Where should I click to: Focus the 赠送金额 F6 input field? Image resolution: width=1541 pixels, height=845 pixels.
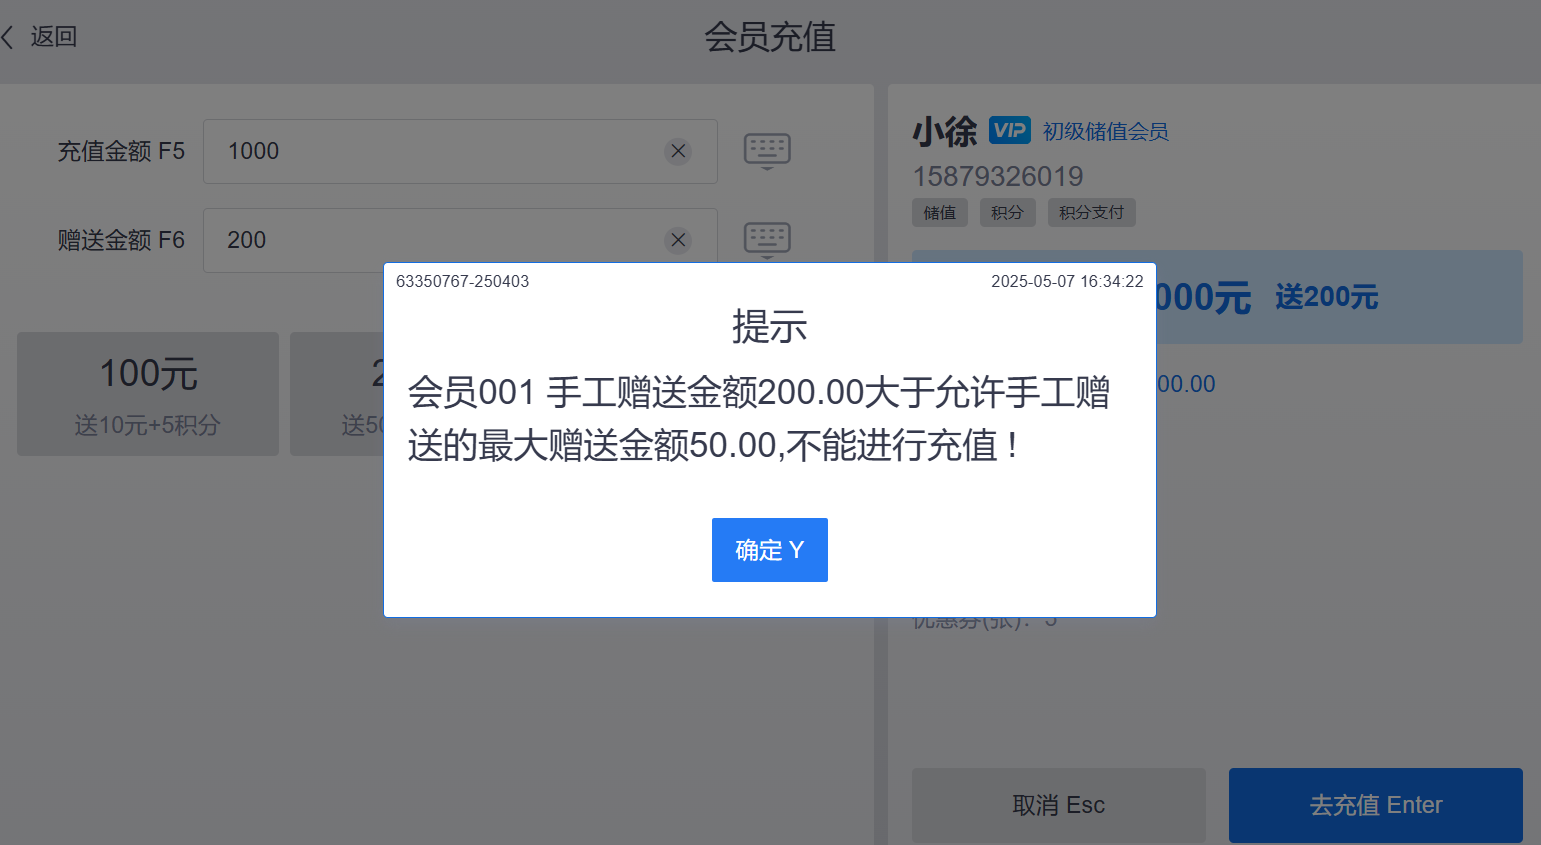pos(460,240)
